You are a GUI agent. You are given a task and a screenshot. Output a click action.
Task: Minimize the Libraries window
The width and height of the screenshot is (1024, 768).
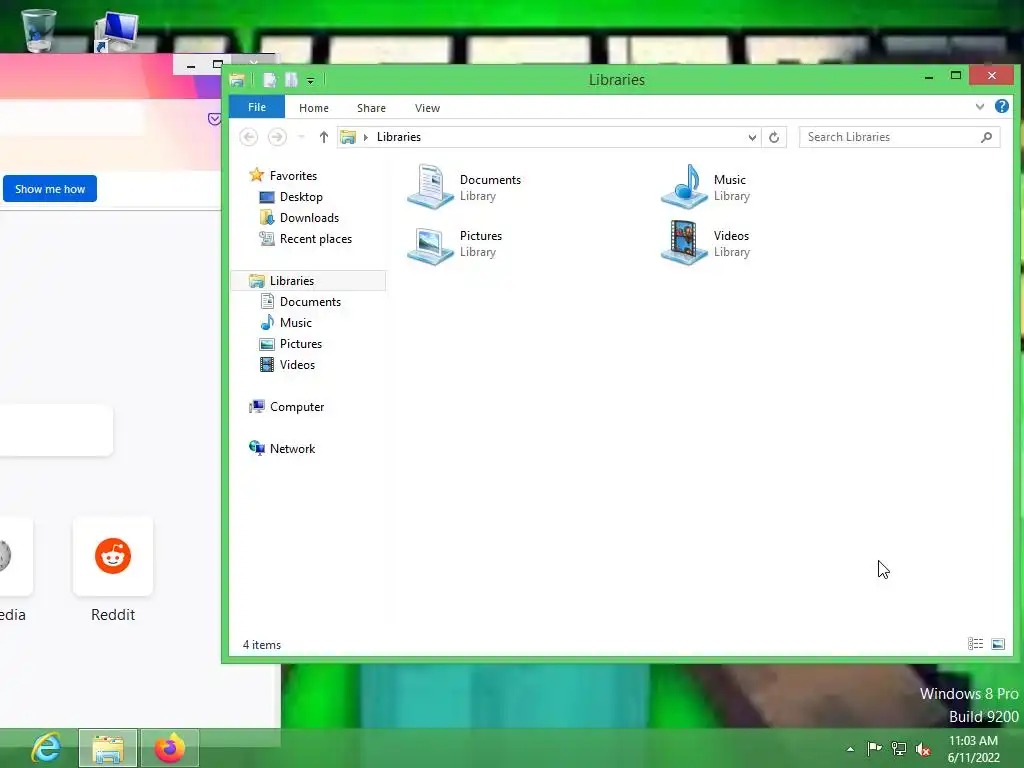(929, 77)
